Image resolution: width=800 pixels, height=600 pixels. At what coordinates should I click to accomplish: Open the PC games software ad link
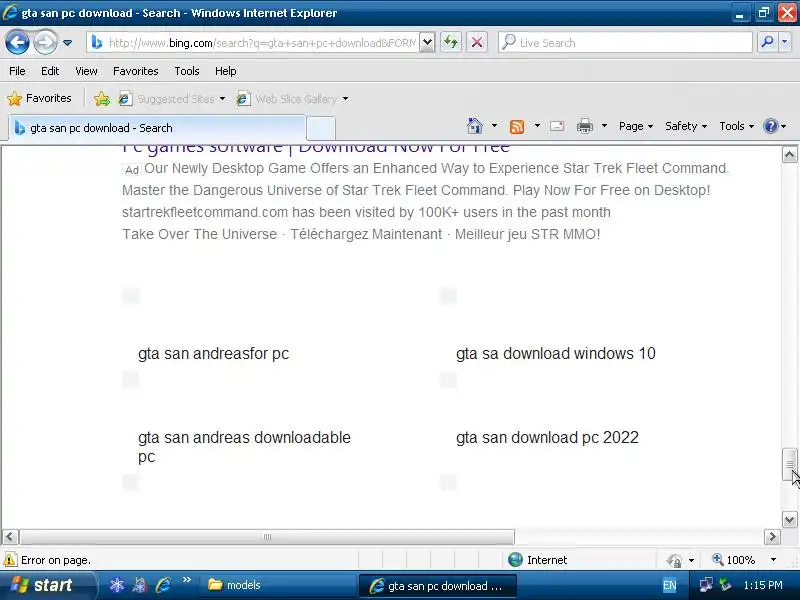(316, 149)
